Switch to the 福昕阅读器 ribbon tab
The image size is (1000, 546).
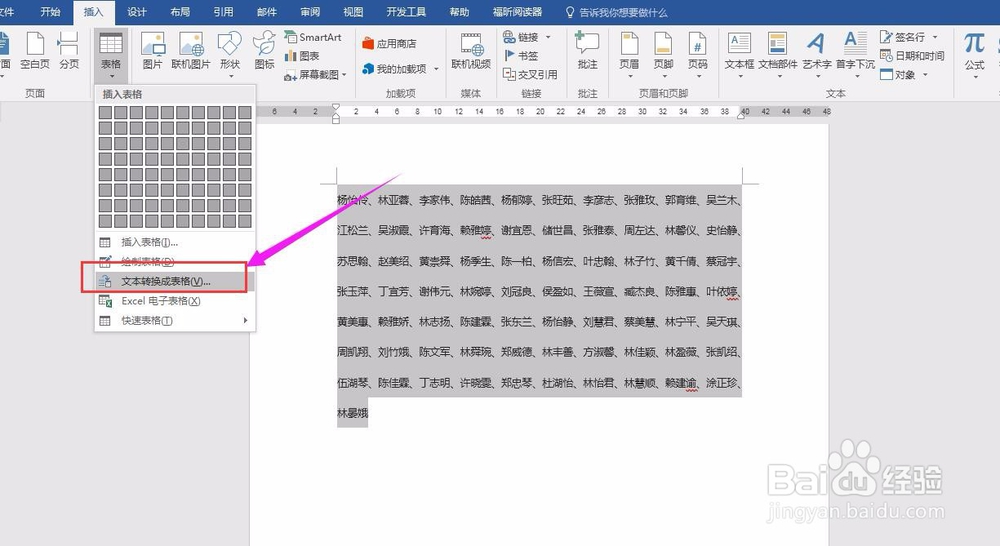[x=517, y=11]
